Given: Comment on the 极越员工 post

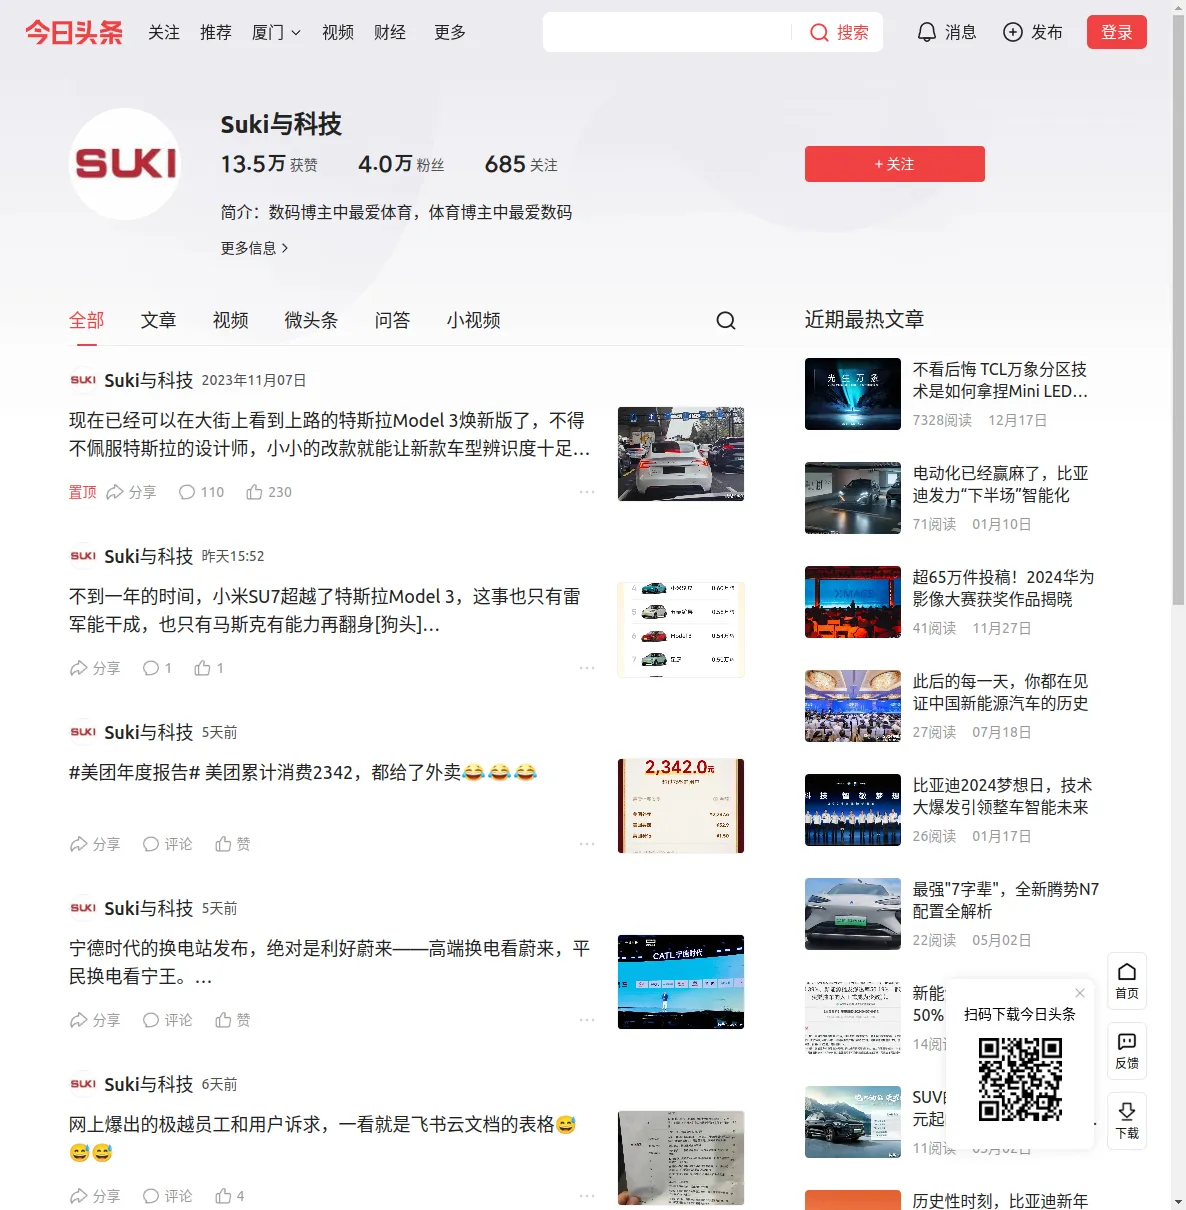Looking at the screenshot, I should pos(167,1196).
